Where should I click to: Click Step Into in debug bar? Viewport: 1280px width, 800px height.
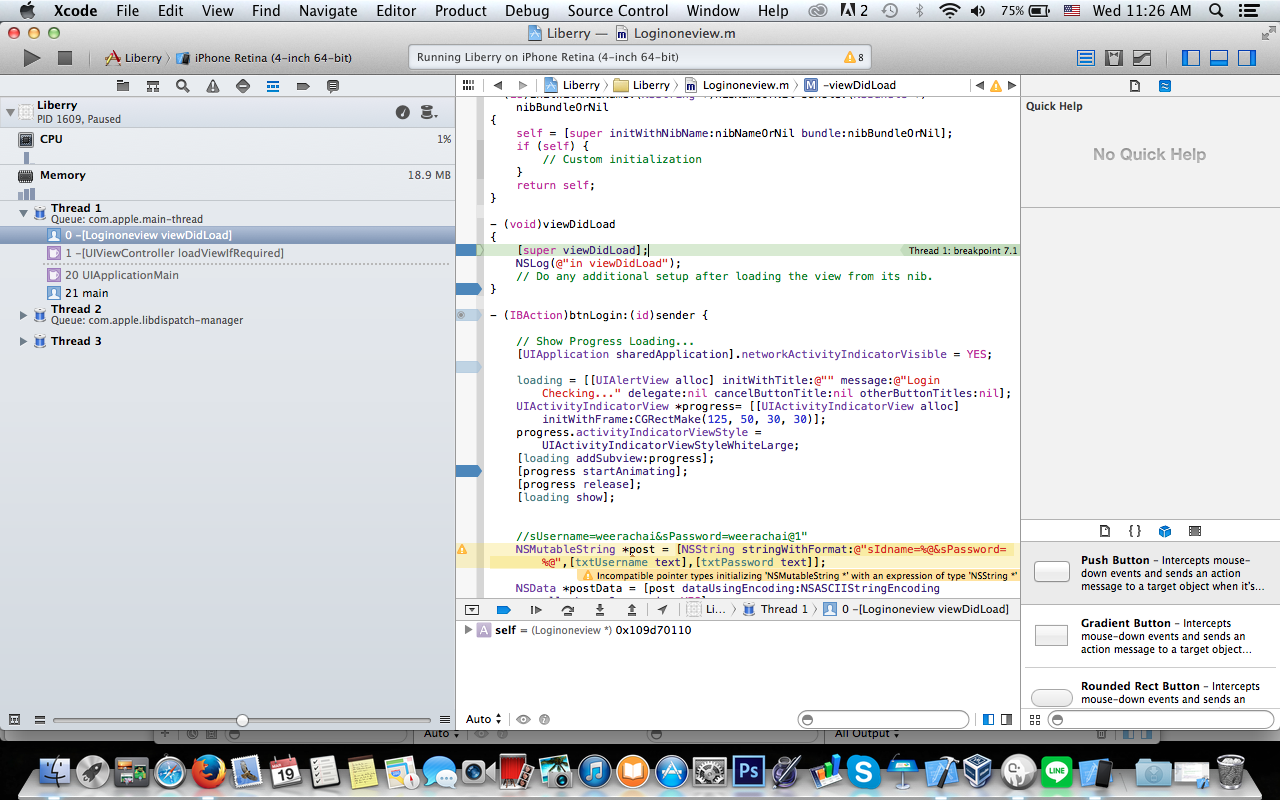tap(600, 609)
